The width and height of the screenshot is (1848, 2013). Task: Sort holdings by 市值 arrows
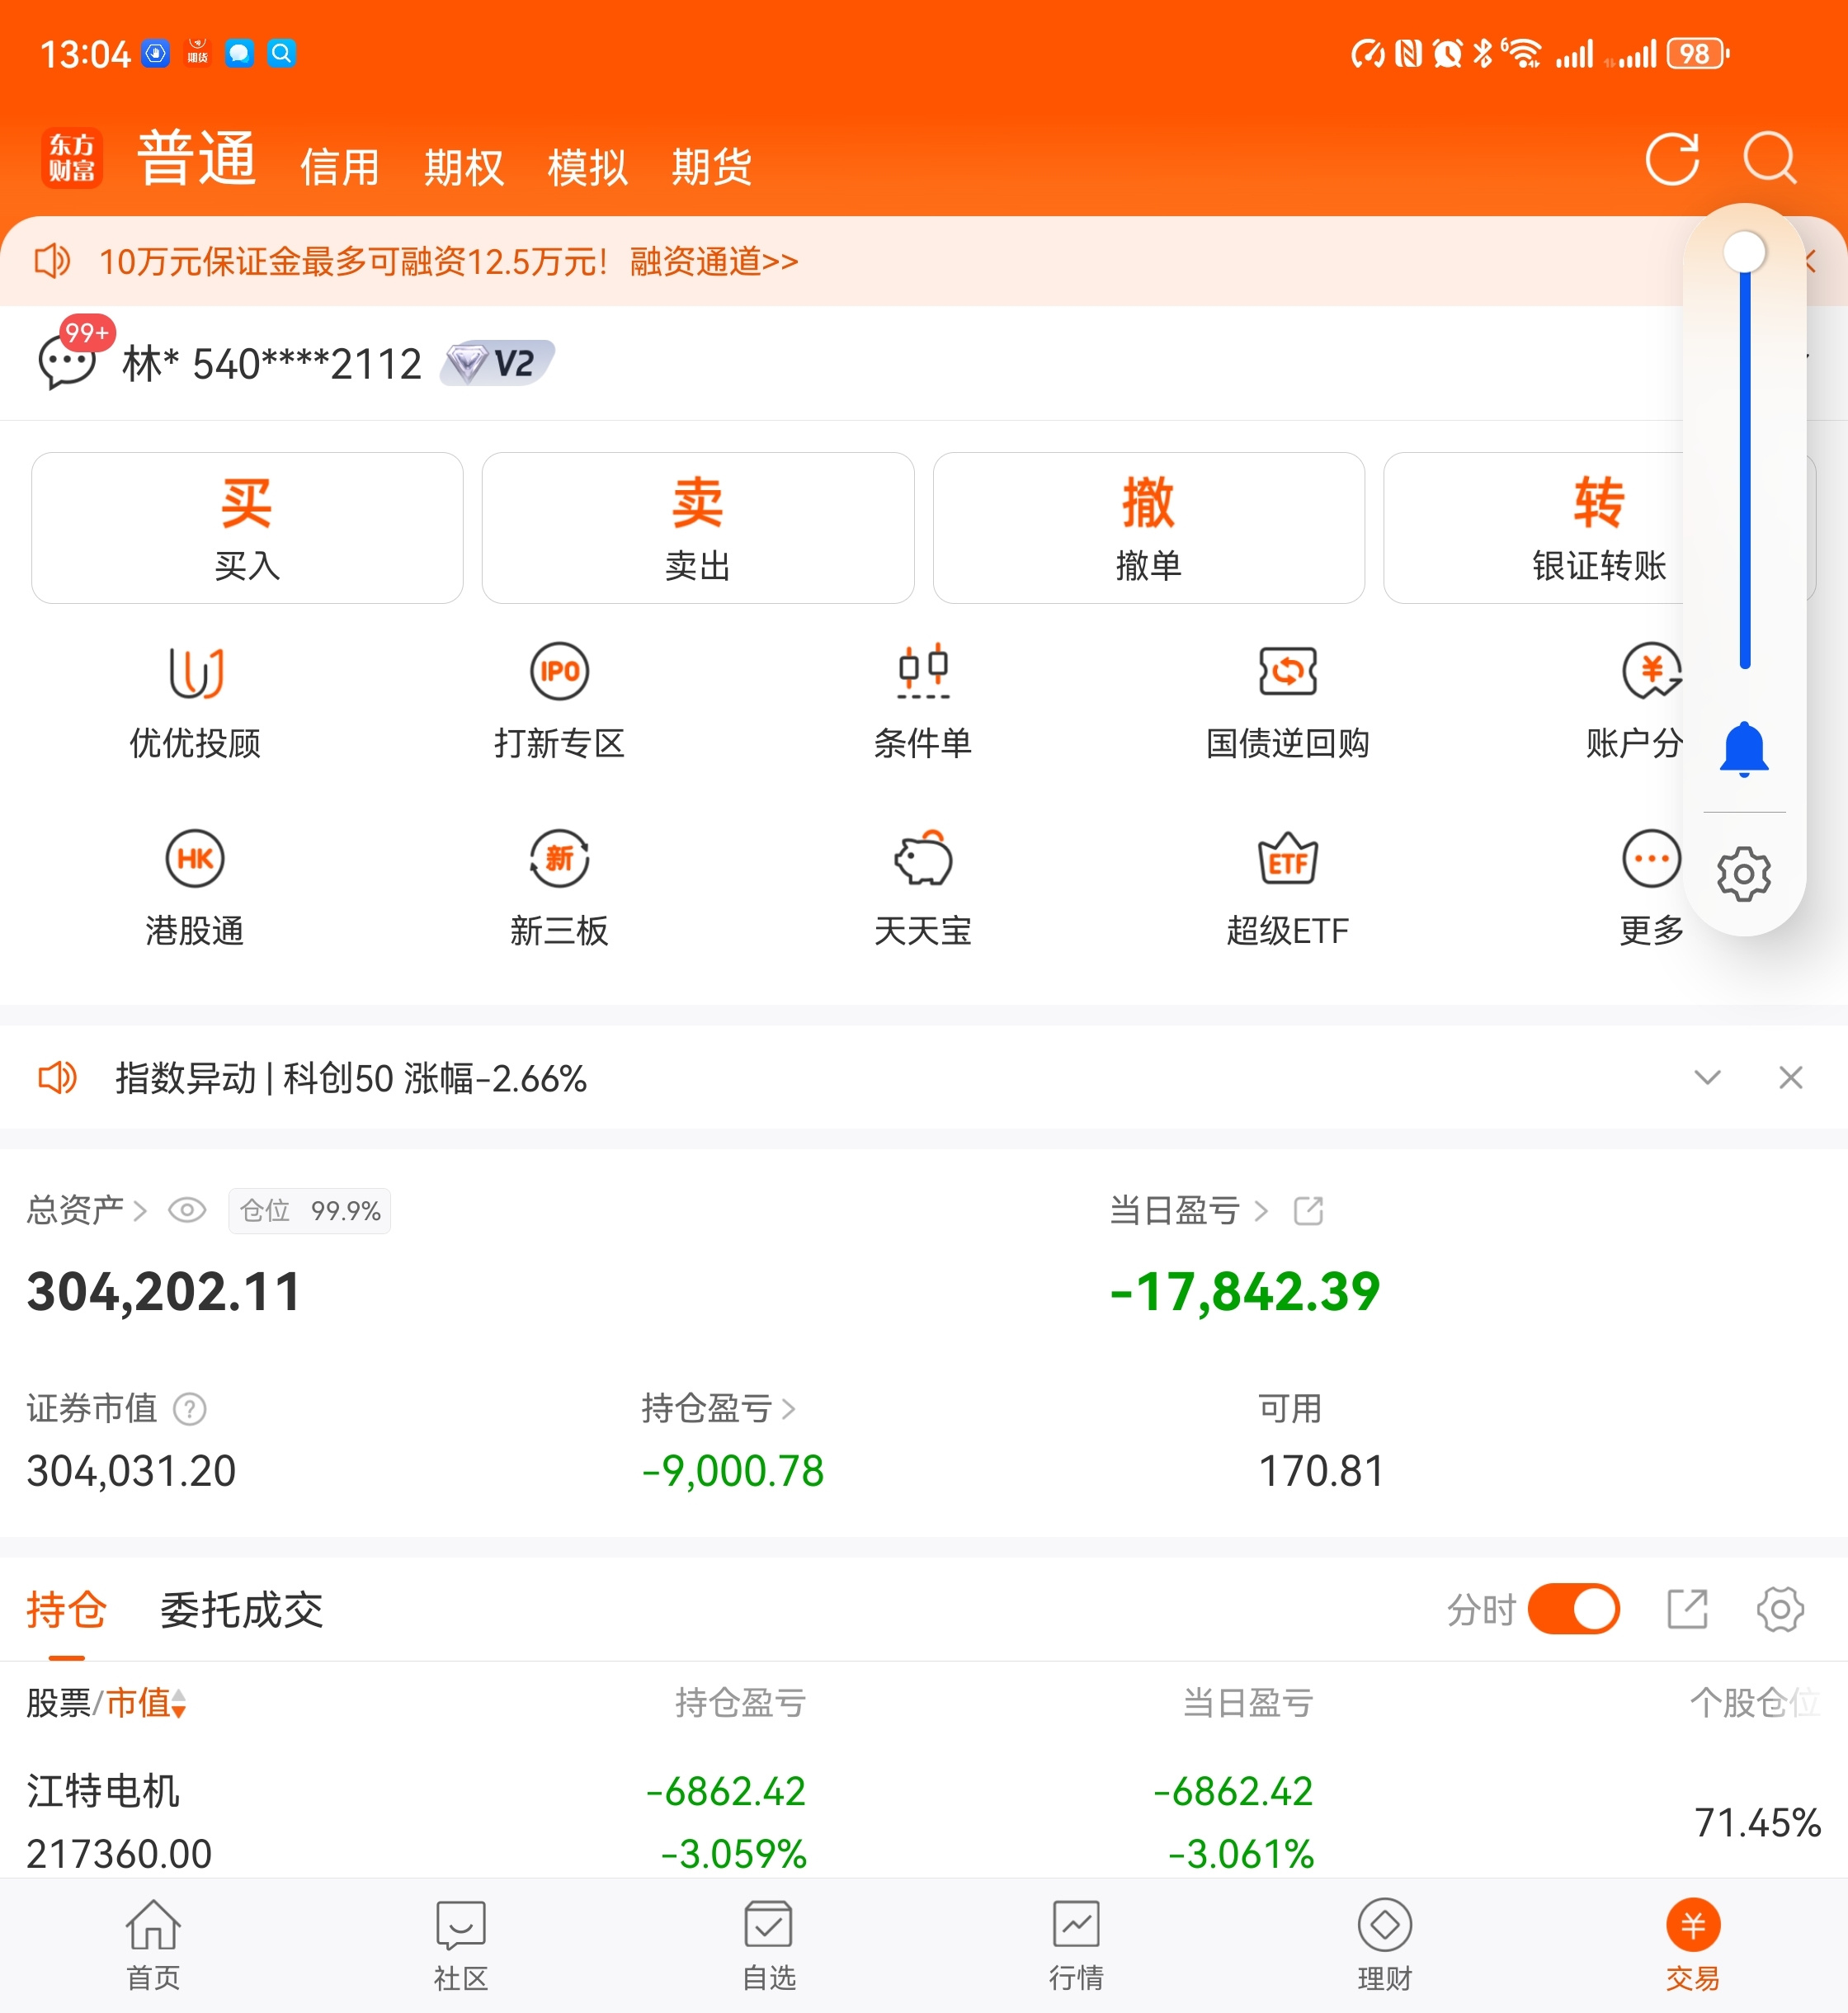click(x=178, y=1703)
